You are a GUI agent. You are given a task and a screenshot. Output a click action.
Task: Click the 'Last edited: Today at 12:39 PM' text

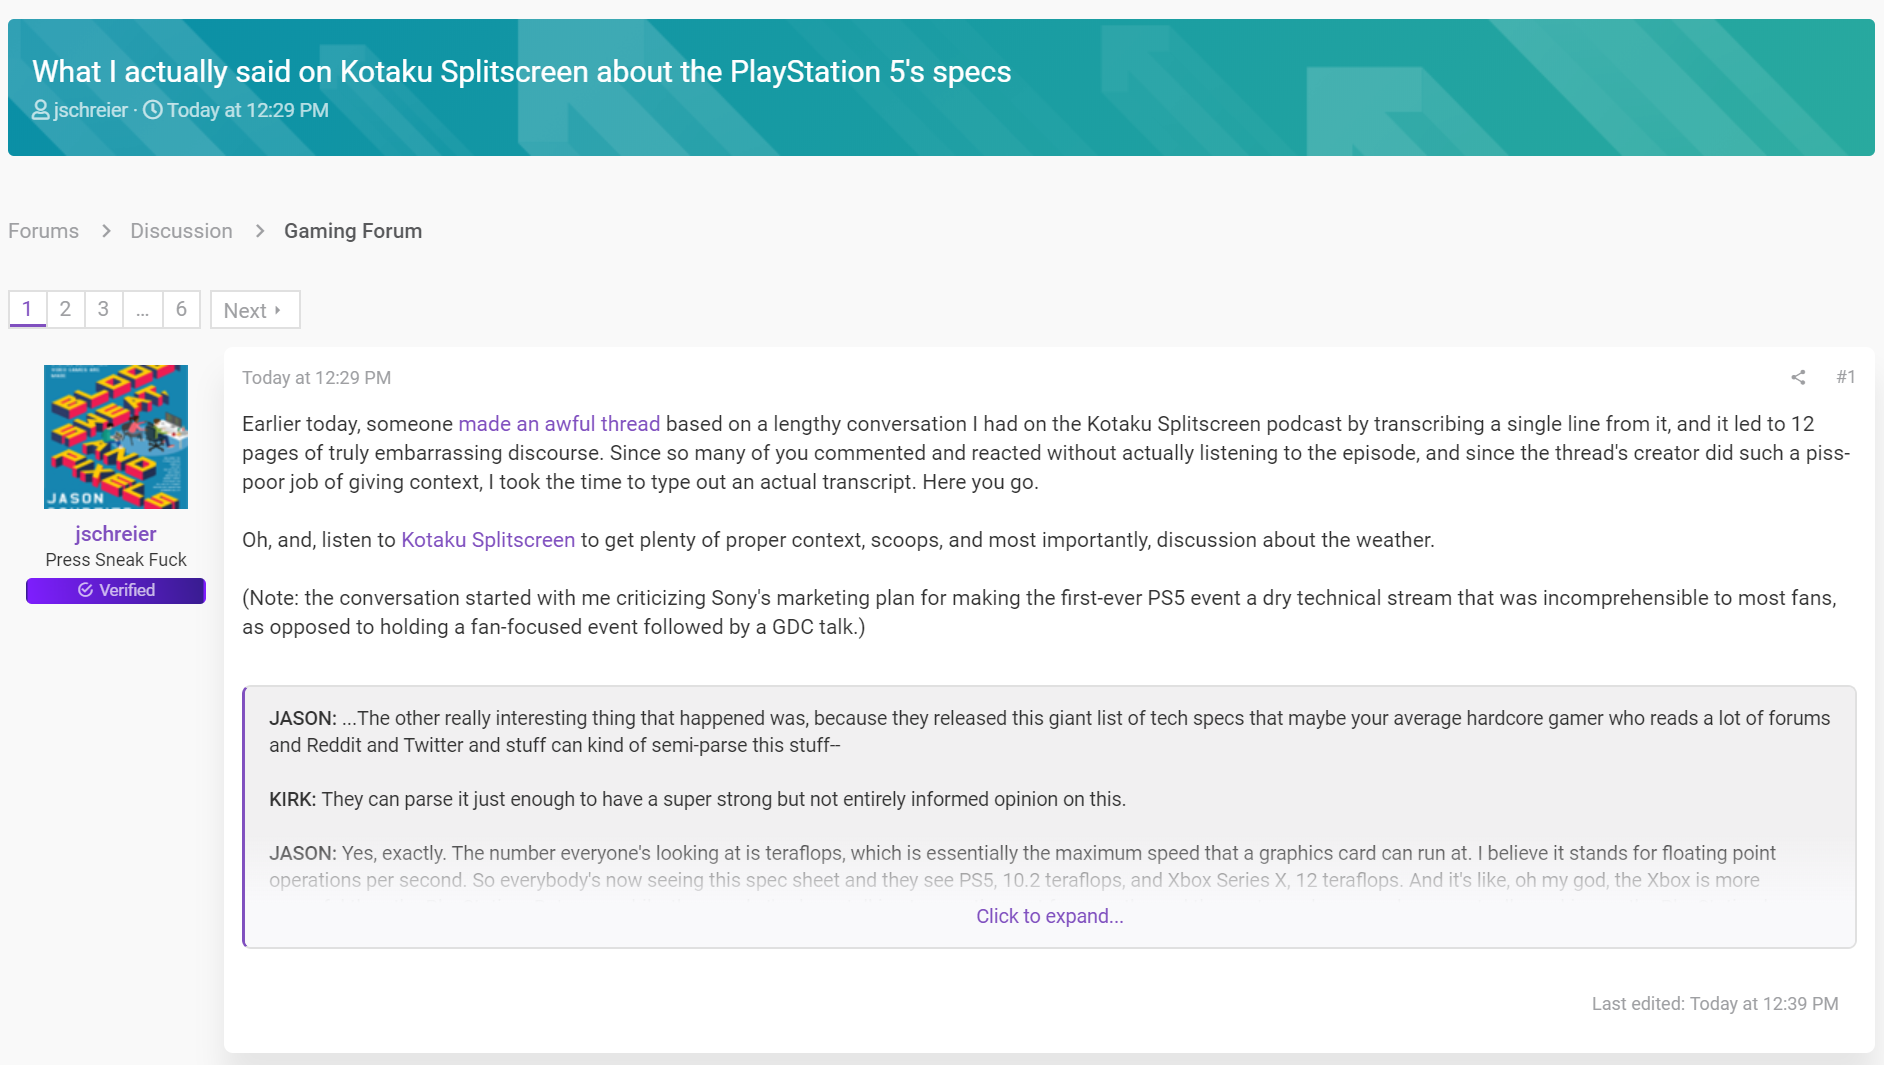[1715, 1004]
